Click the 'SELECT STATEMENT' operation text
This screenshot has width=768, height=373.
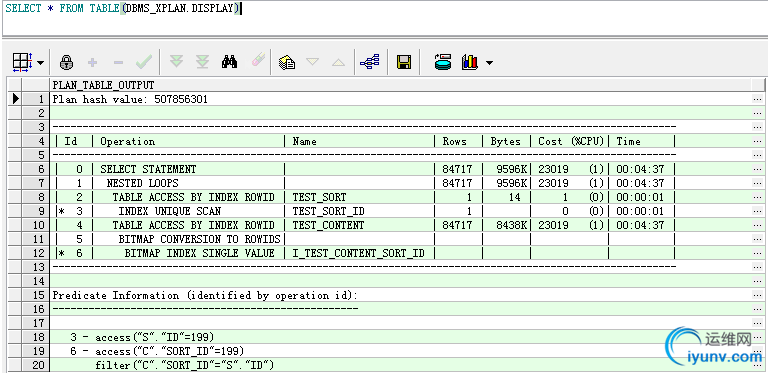point(148,169)
